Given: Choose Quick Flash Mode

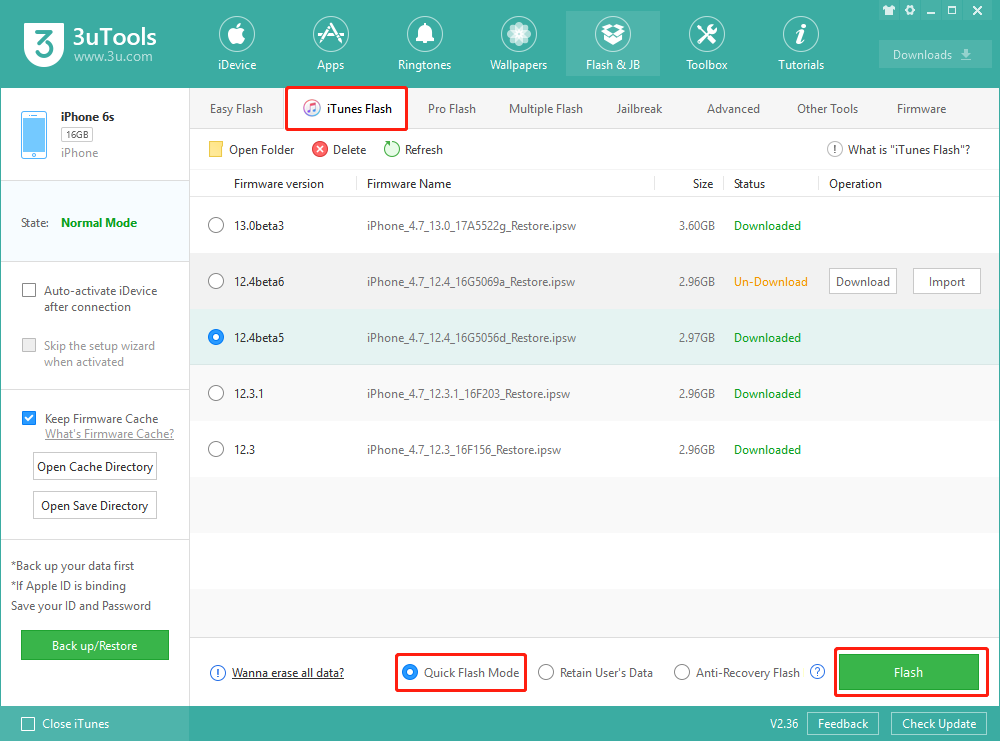Looking at the screenshot, I should click(461, 672).
